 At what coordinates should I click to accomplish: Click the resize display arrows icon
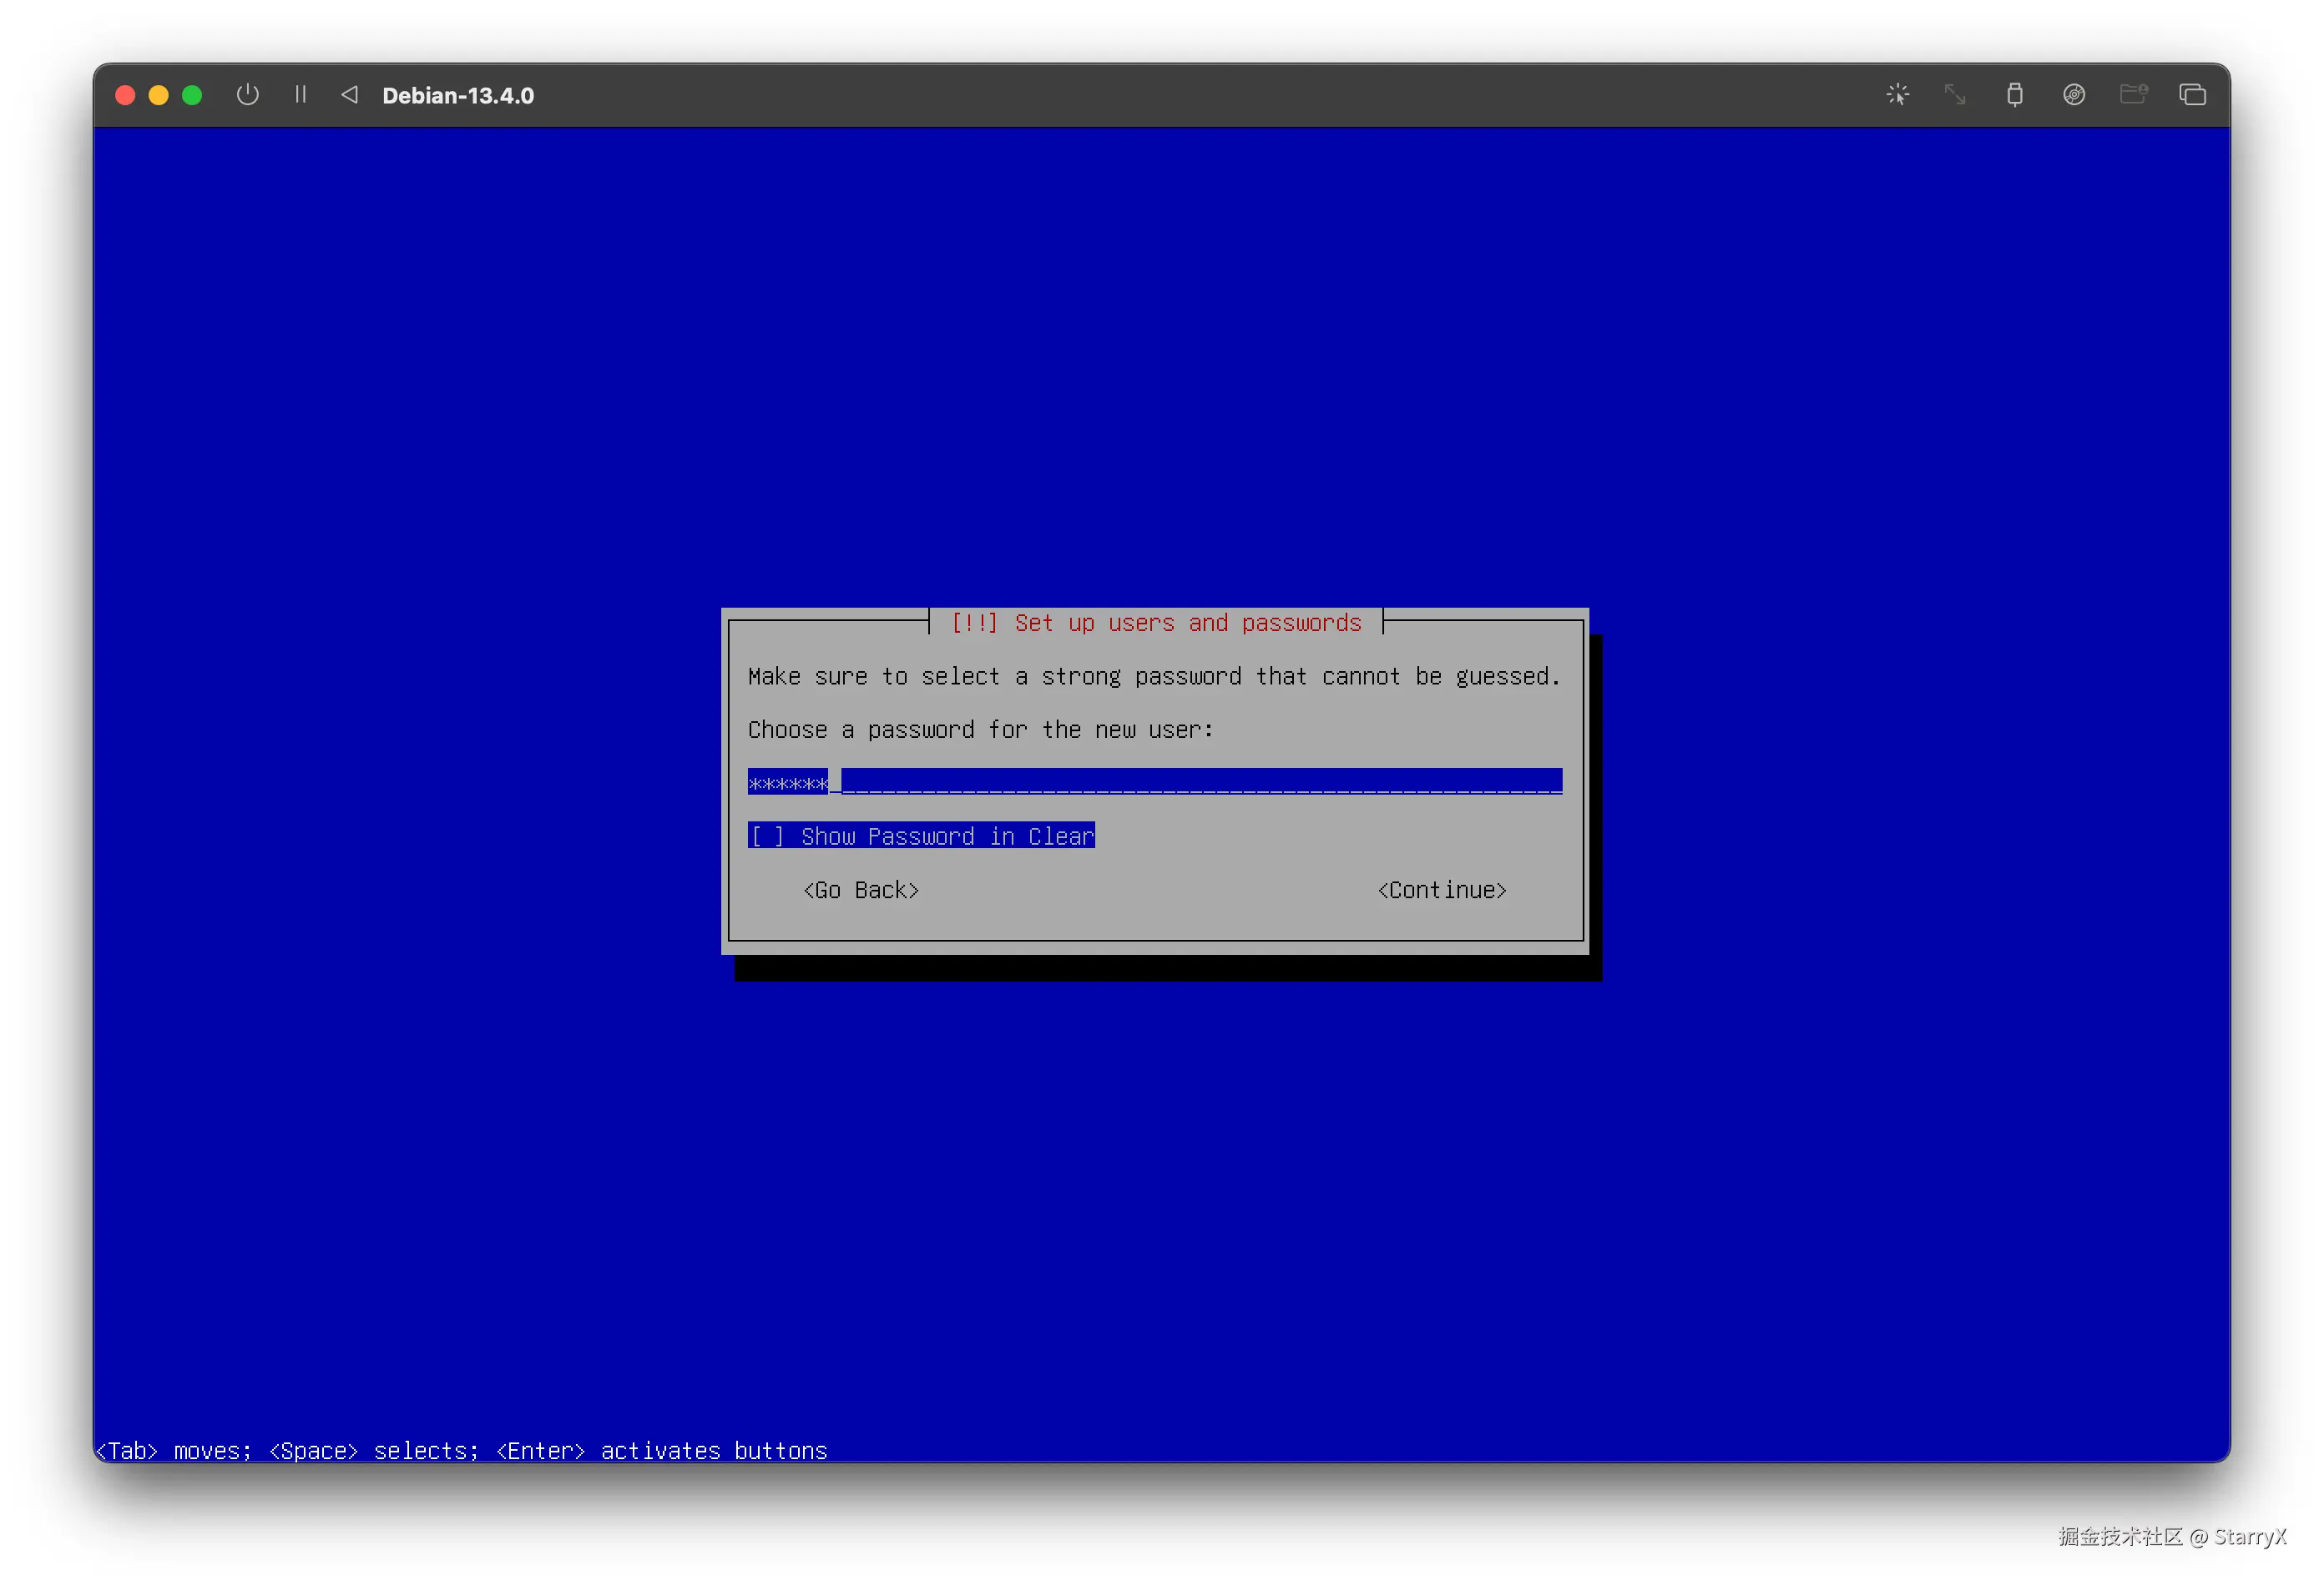coord(1955,95)
